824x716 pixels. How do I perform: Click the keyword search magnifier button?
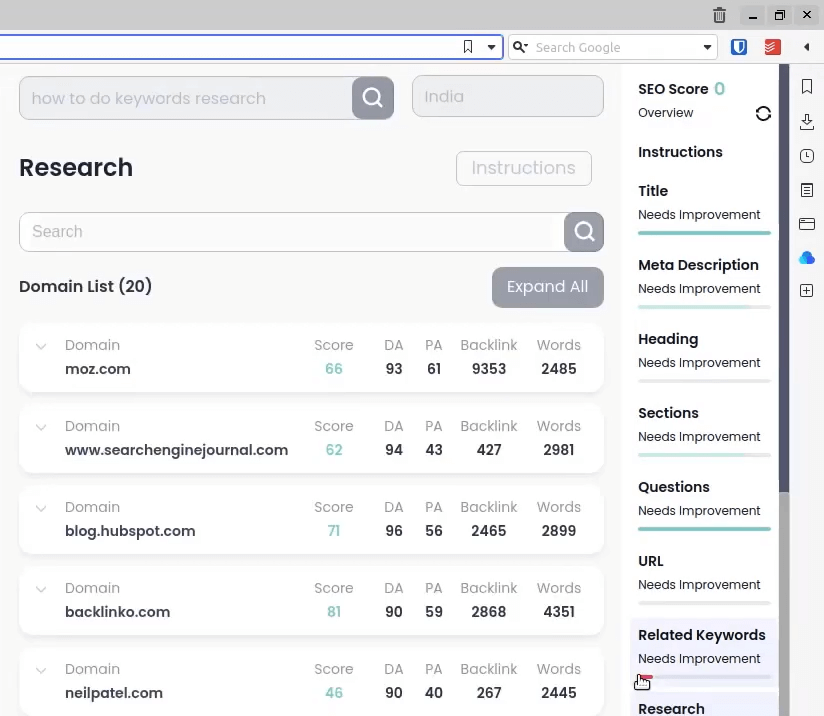(x=373, y=98)
